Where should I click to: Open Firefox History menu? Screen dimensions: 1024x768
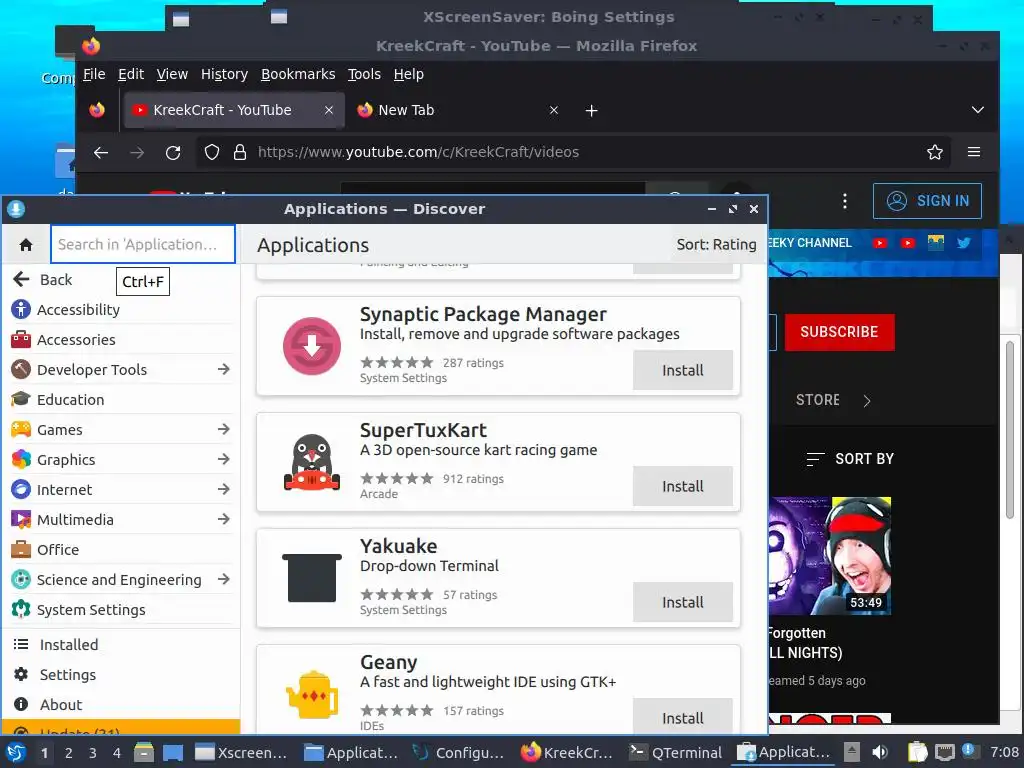pos(224,74)
